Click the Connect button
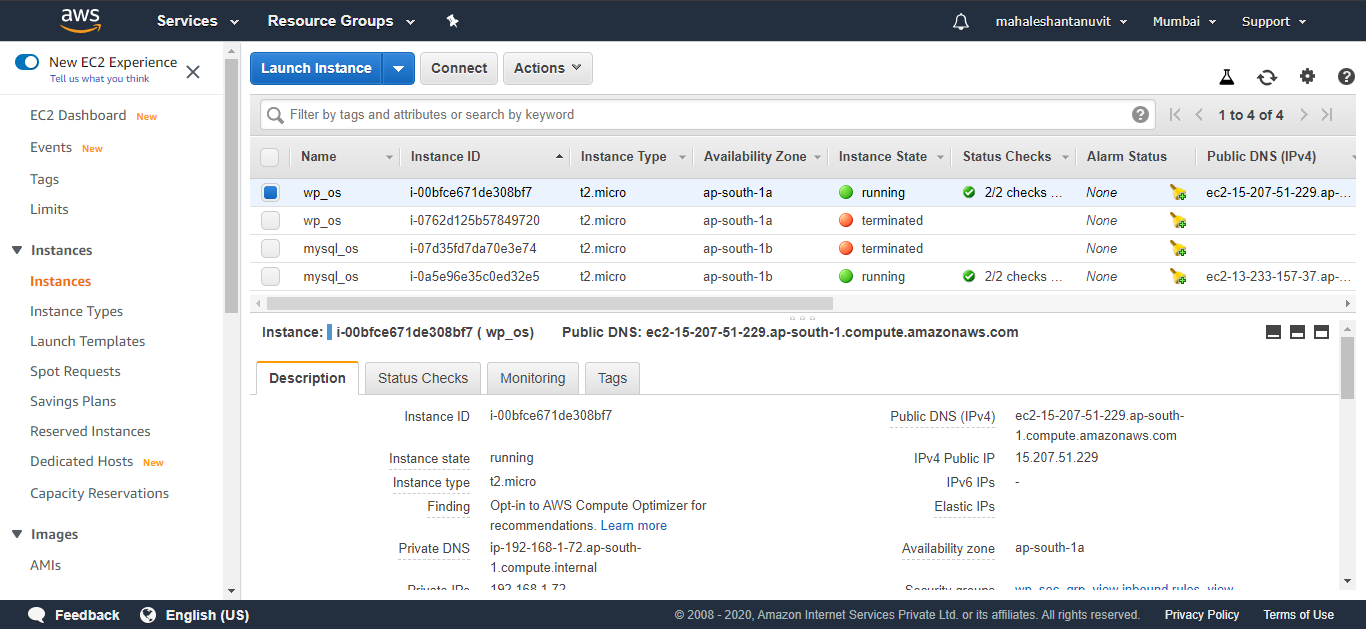The height and width of the screenshot is (629, 1366). pos(458,68)
